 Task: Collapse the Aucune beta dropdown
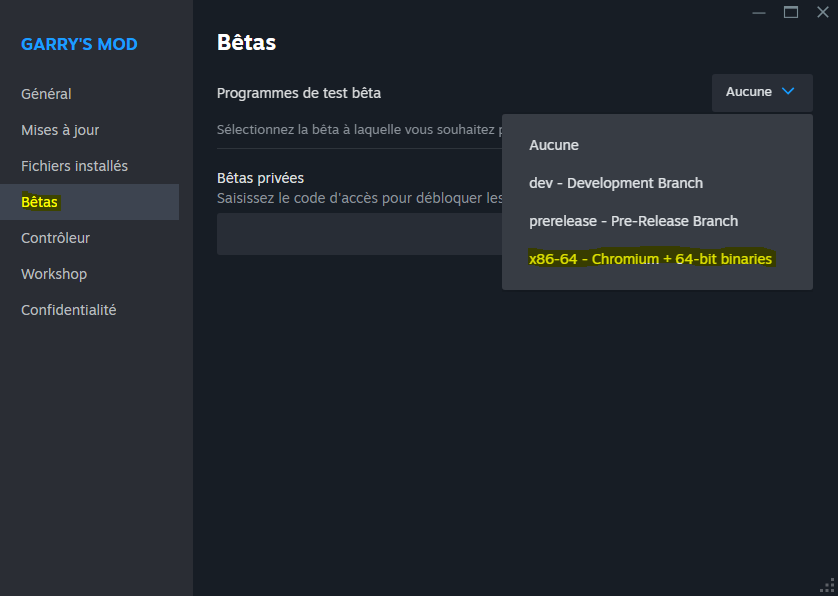762,92
